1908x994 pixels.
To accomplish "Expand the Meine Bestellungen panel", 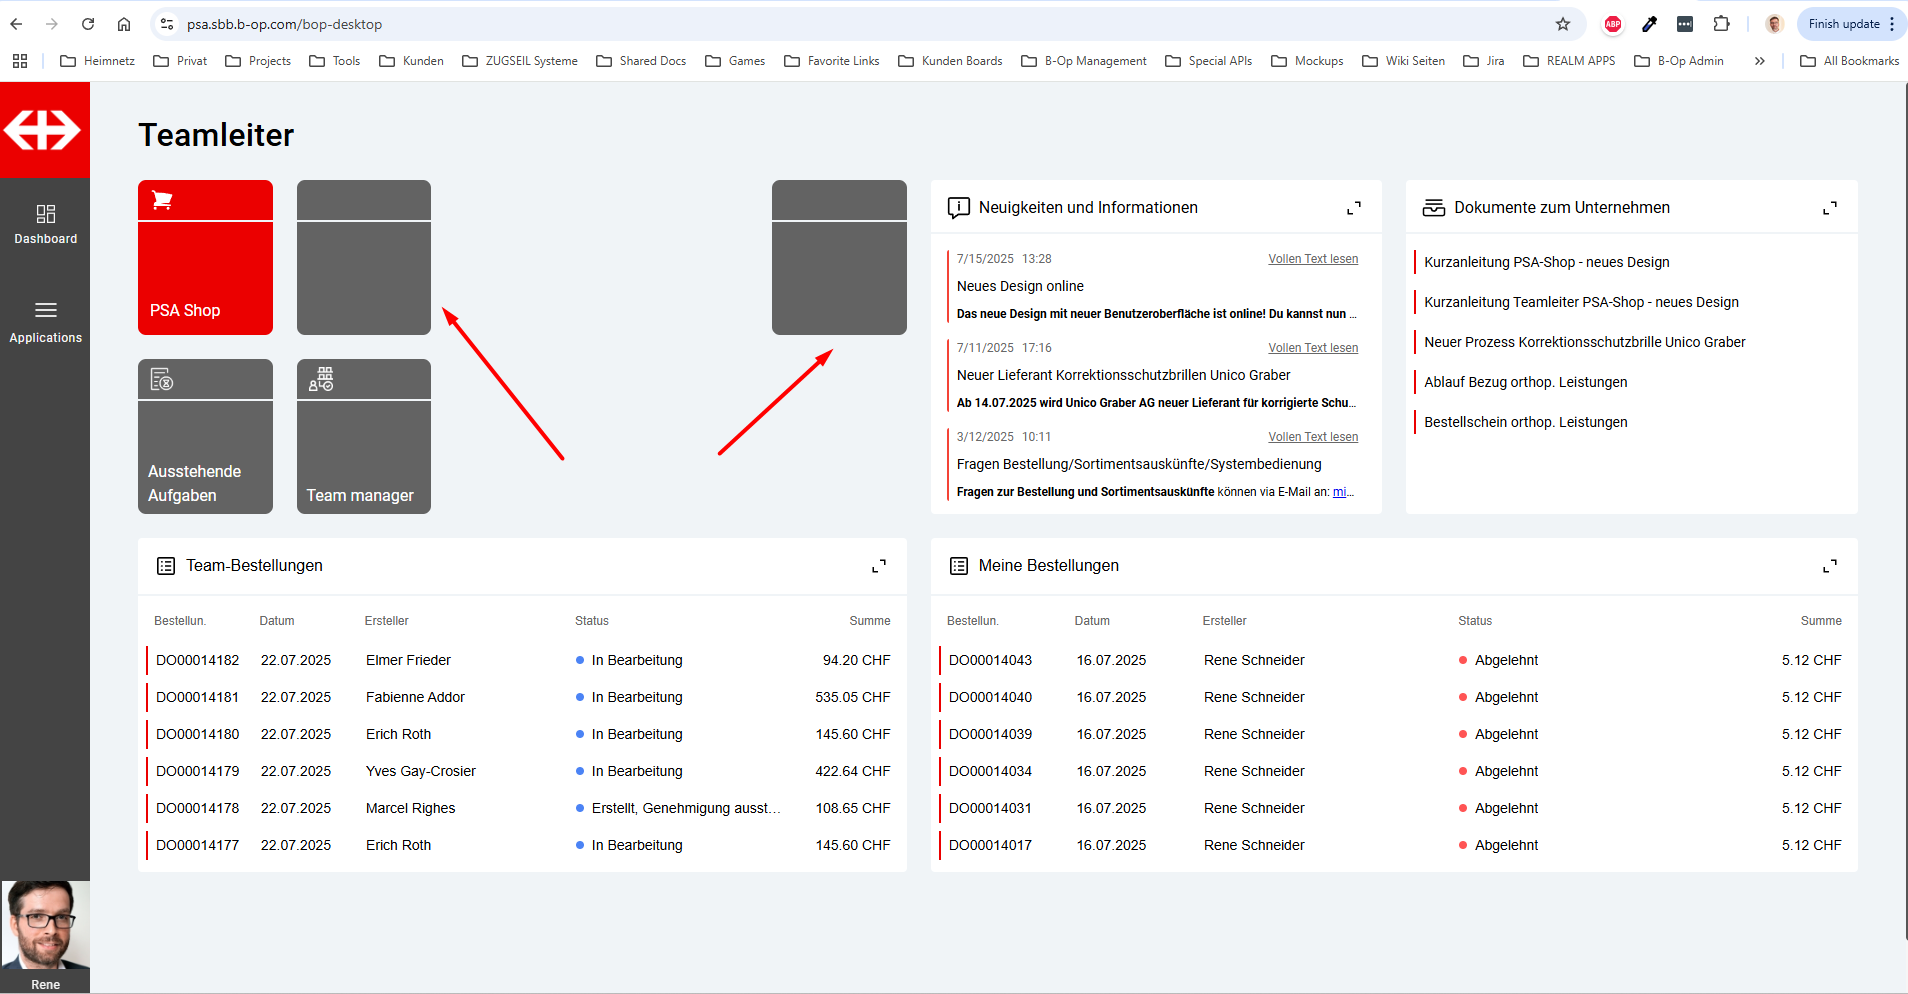I will click(x=1829, y=566).
